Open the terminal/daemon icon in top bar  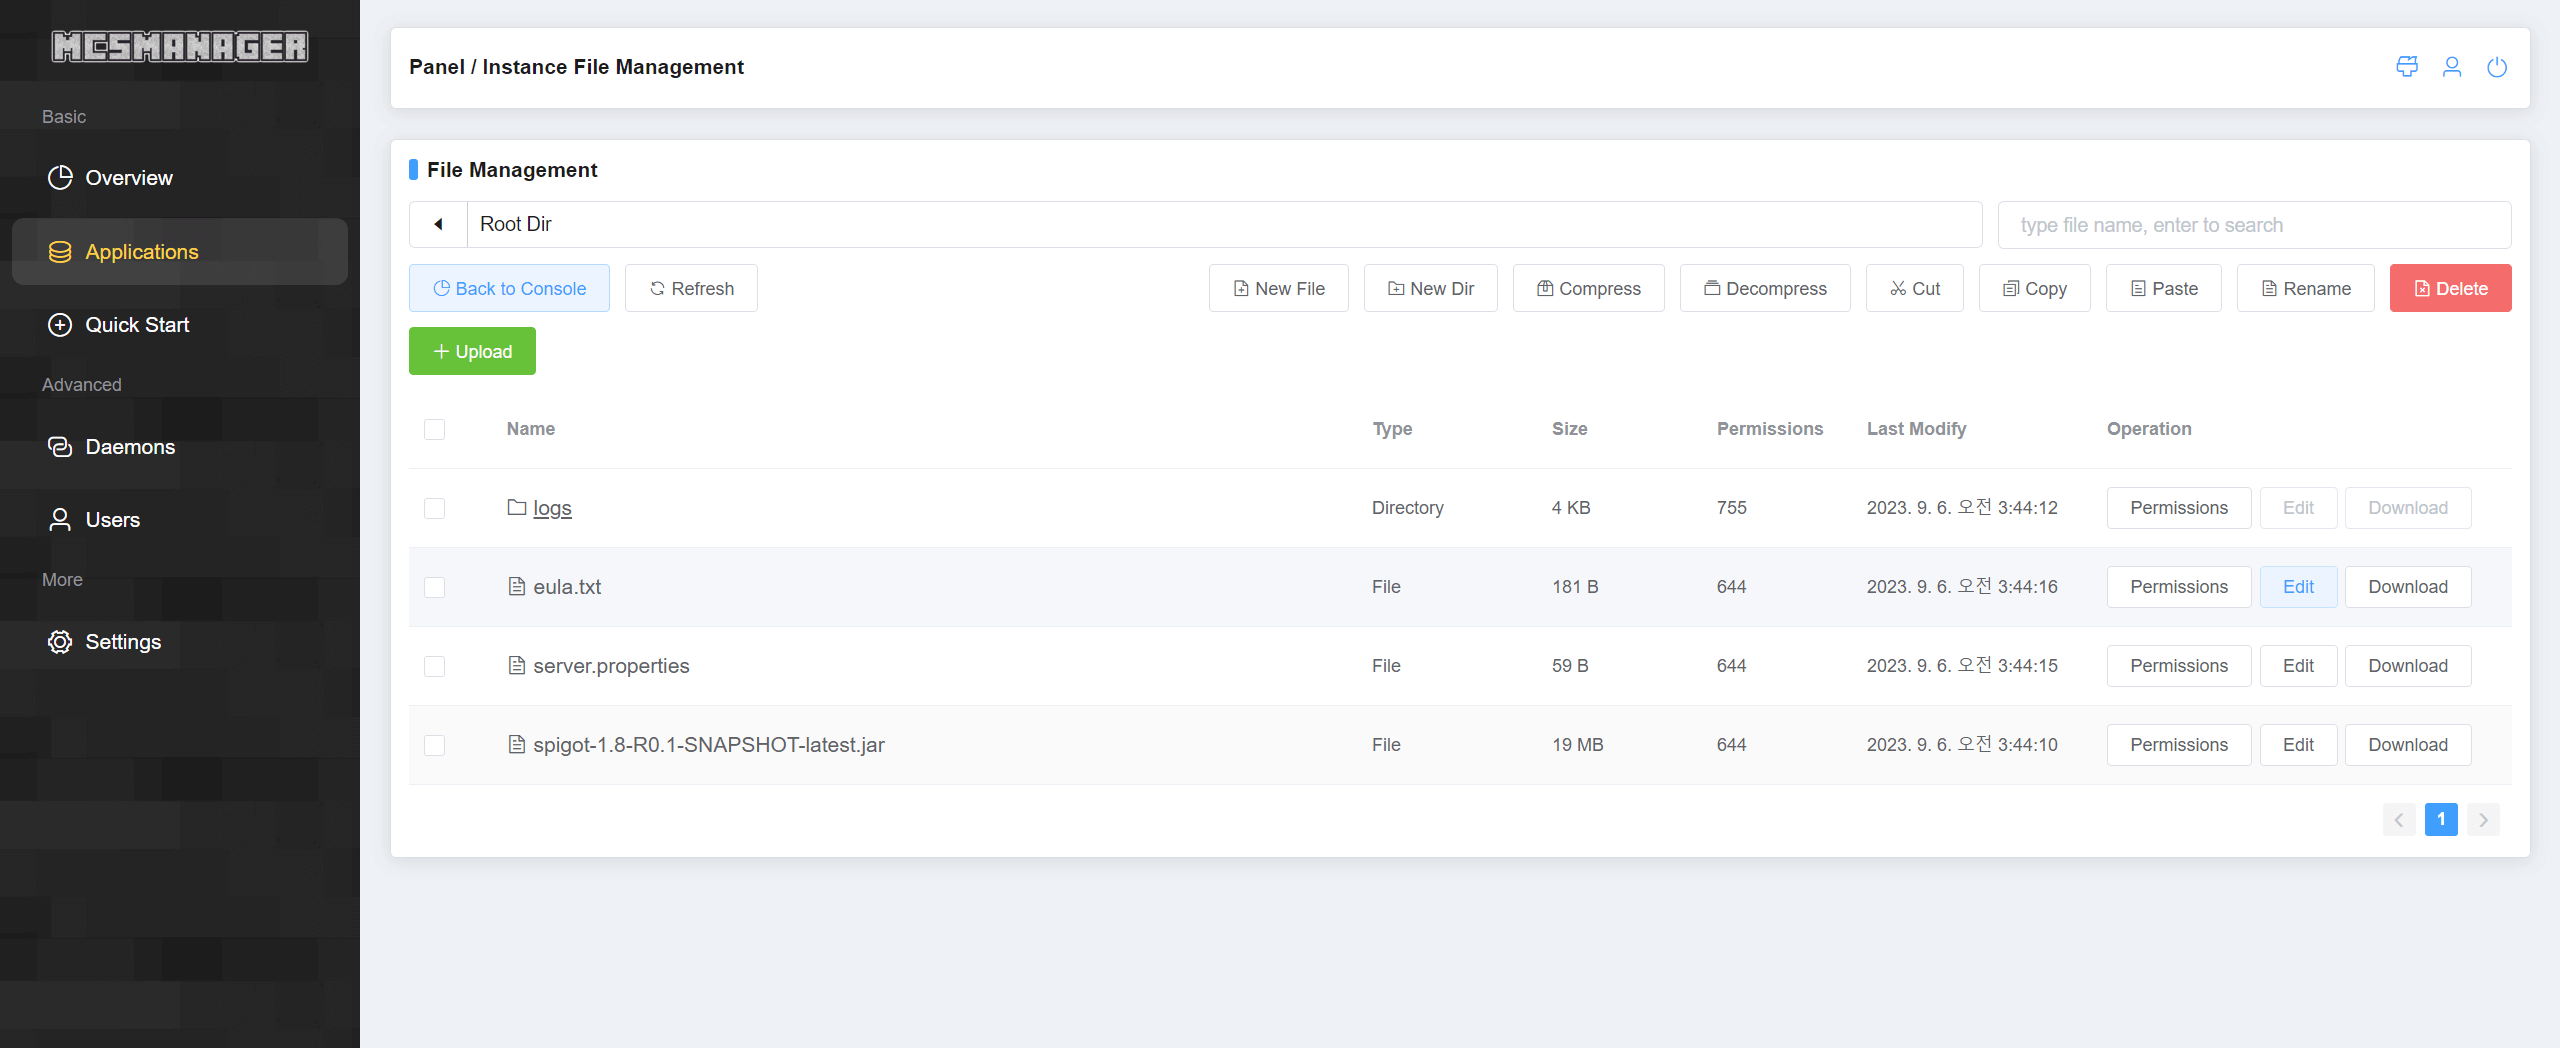pyautogui.click(x=2407, y=67)
